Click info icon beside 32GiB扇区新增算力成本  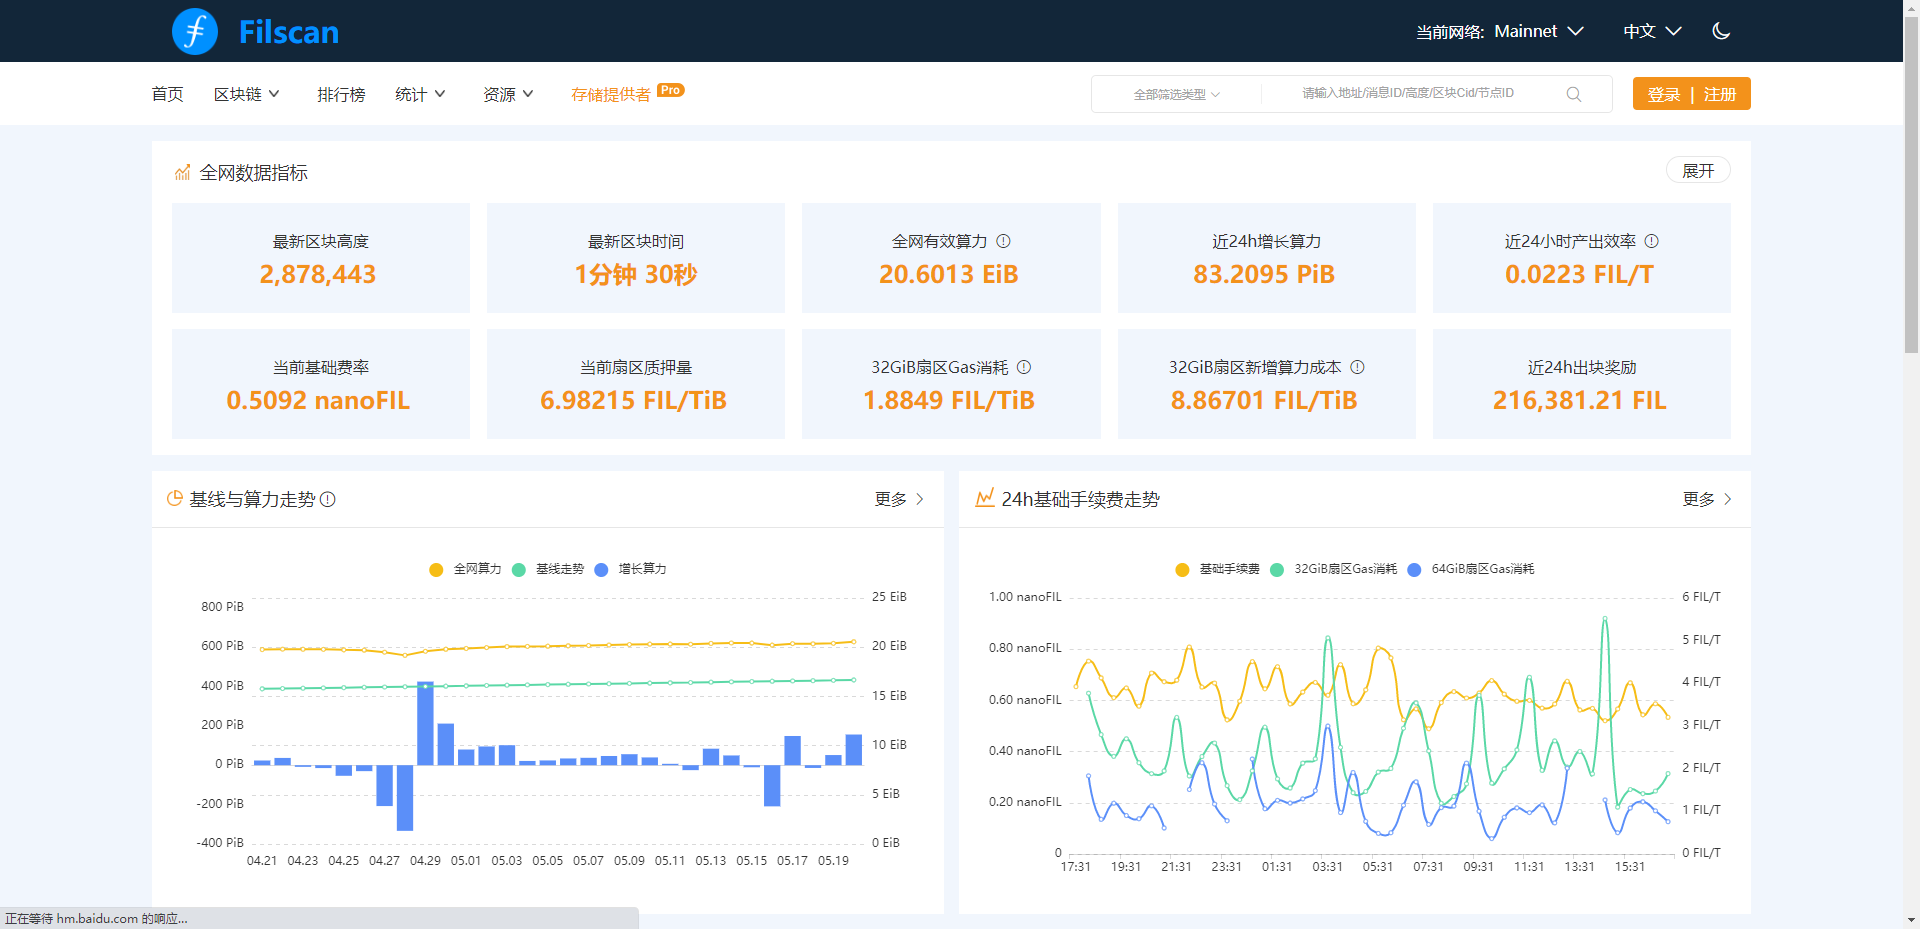tap(1358, 367)
